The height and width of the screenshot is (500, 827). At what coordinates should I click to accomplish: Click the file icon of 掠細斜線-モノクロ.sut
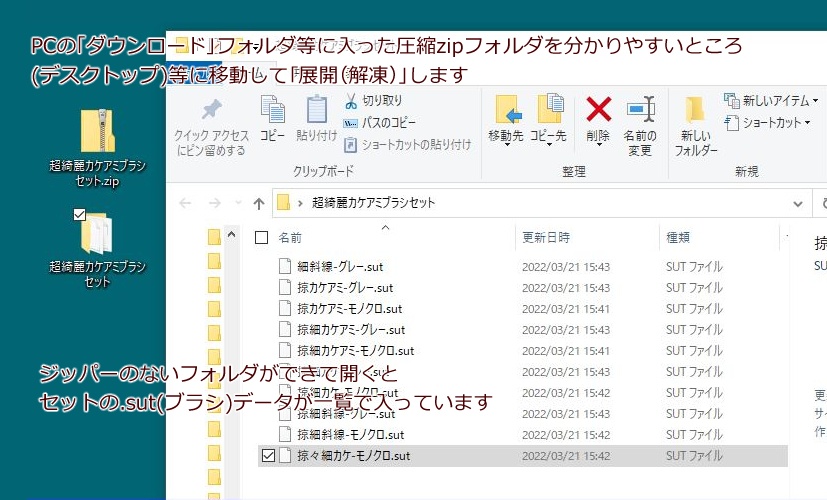pos(285,434)
